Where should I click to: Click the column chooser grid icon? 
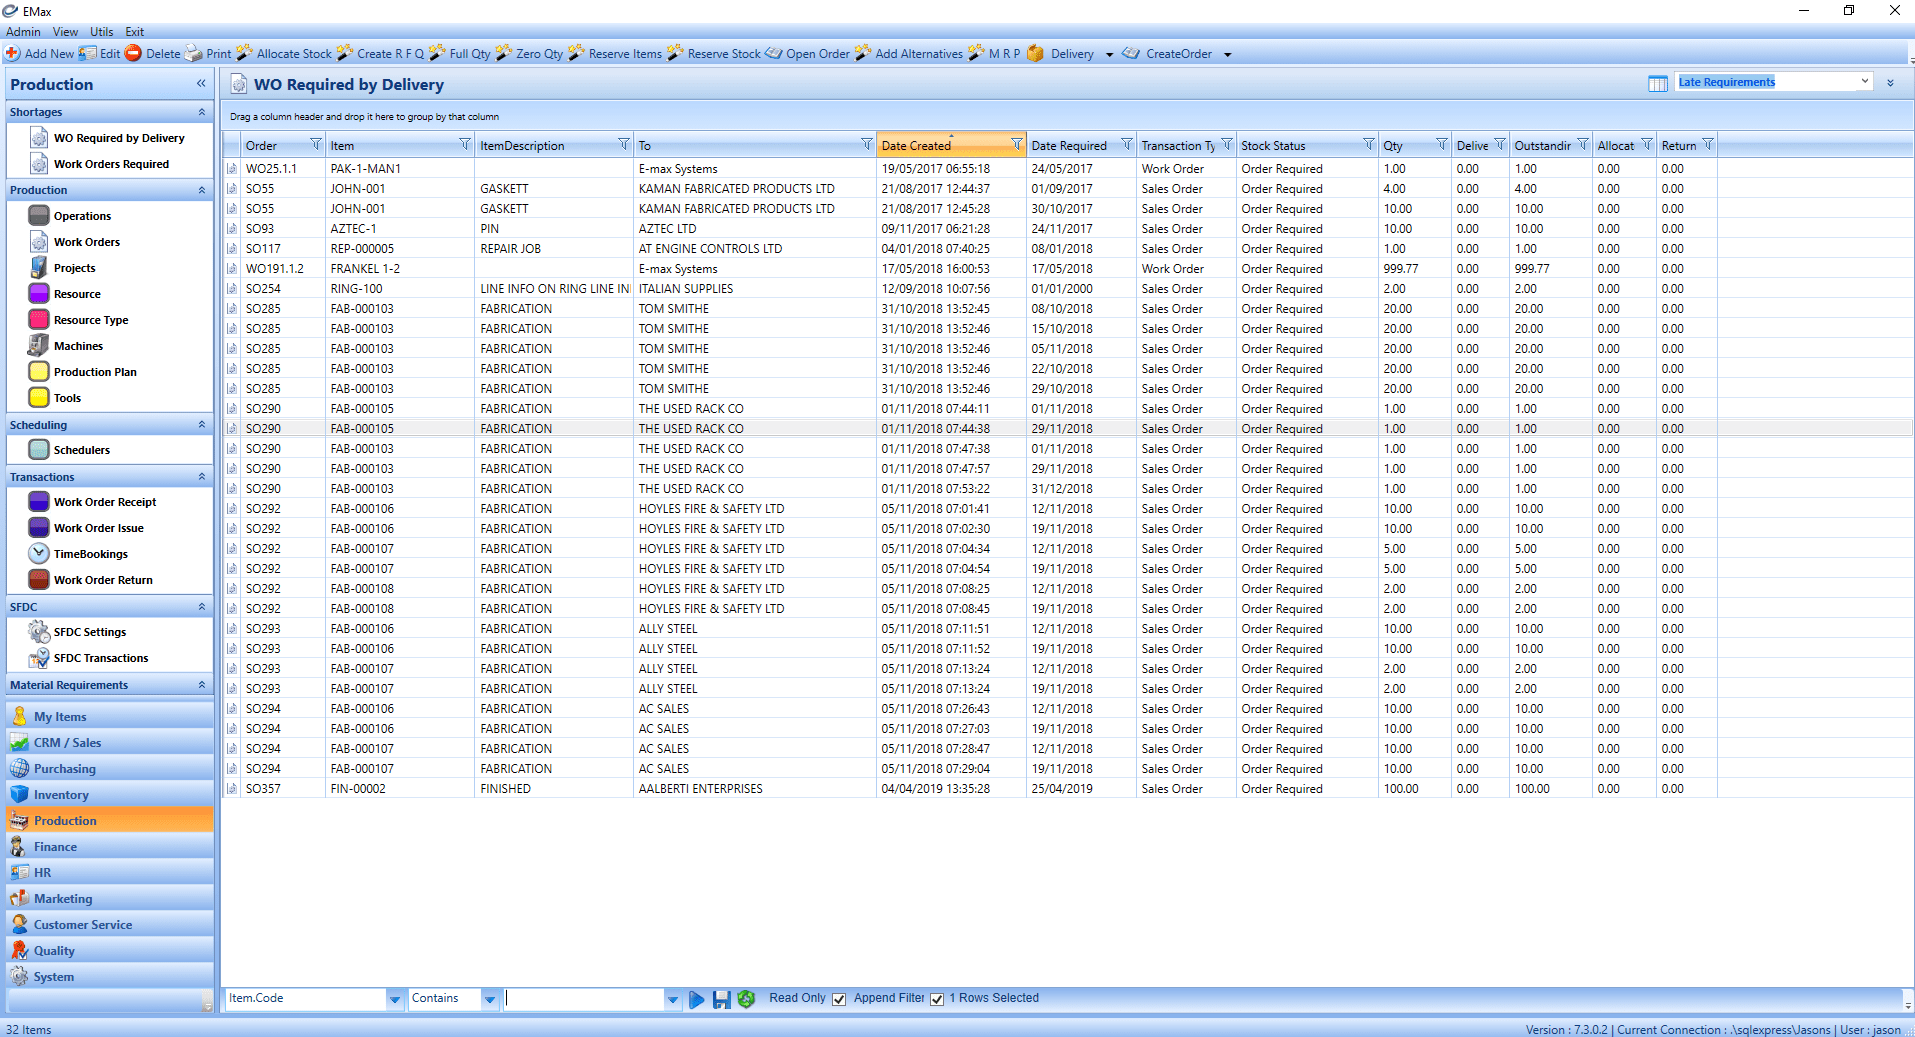pyautogui.click(x=1658, y=83)
